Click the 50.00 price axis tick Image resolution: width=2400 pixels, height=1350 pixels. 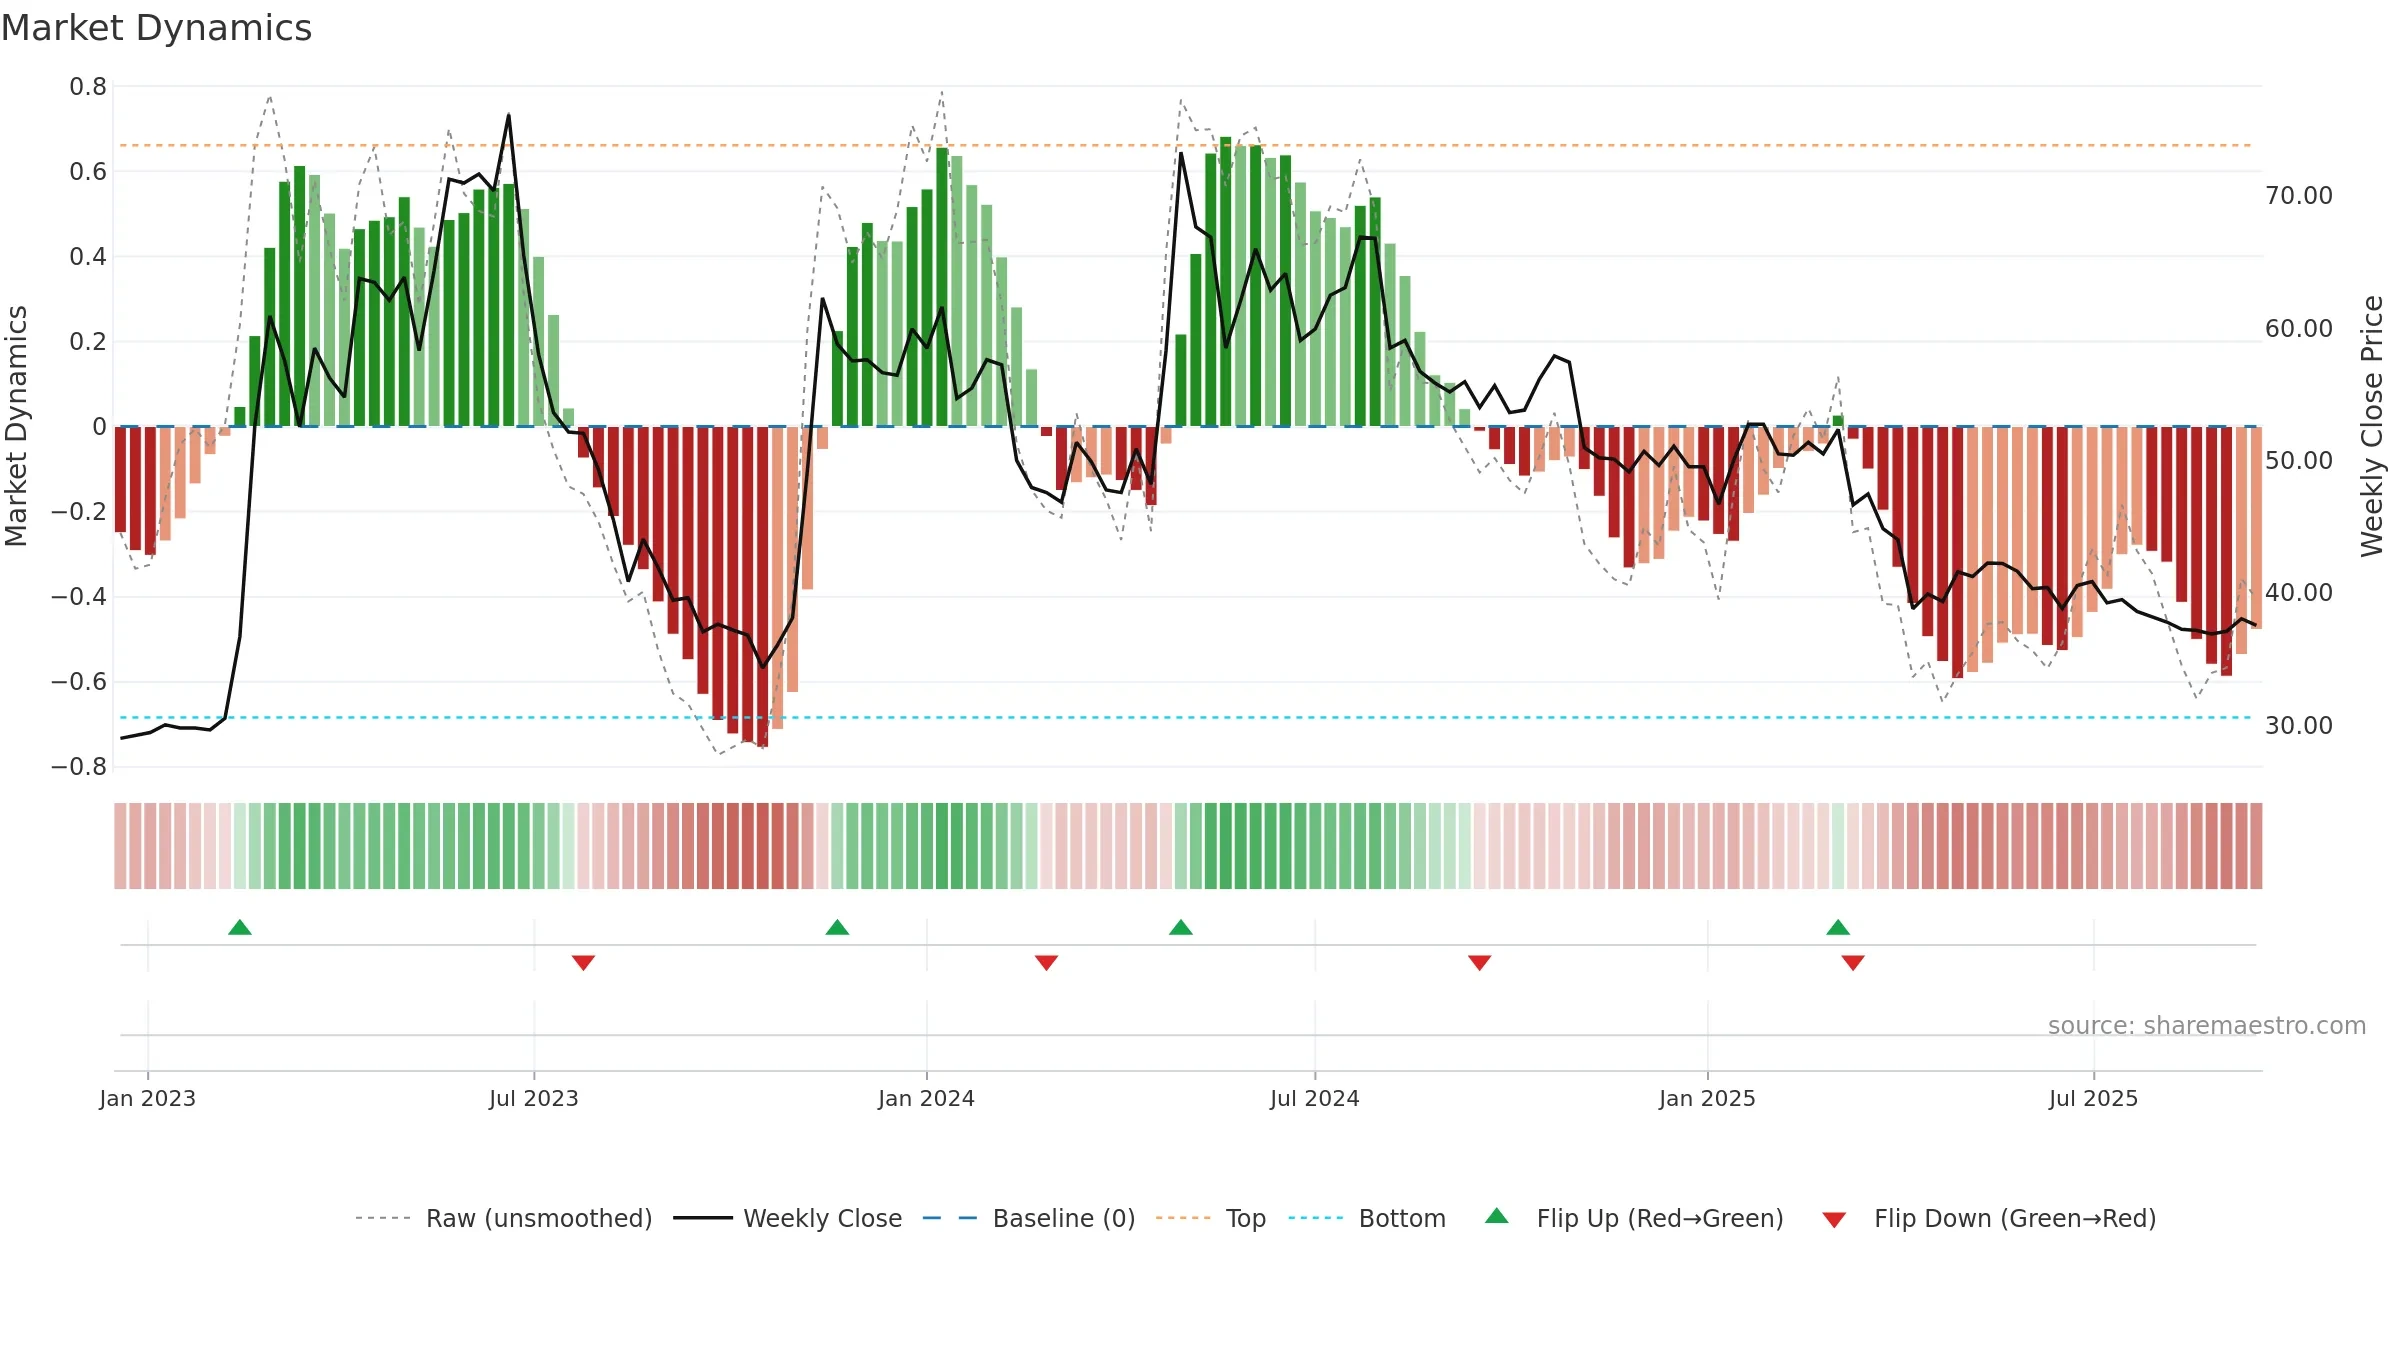tap(2299, 460)
